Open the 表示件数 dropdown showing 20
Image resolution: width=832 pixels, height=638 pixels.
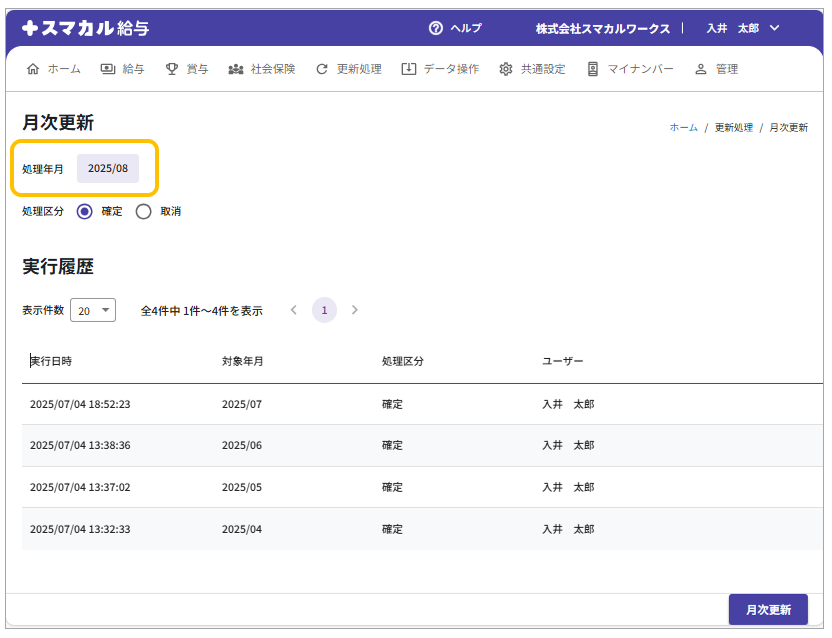point(93,310)
